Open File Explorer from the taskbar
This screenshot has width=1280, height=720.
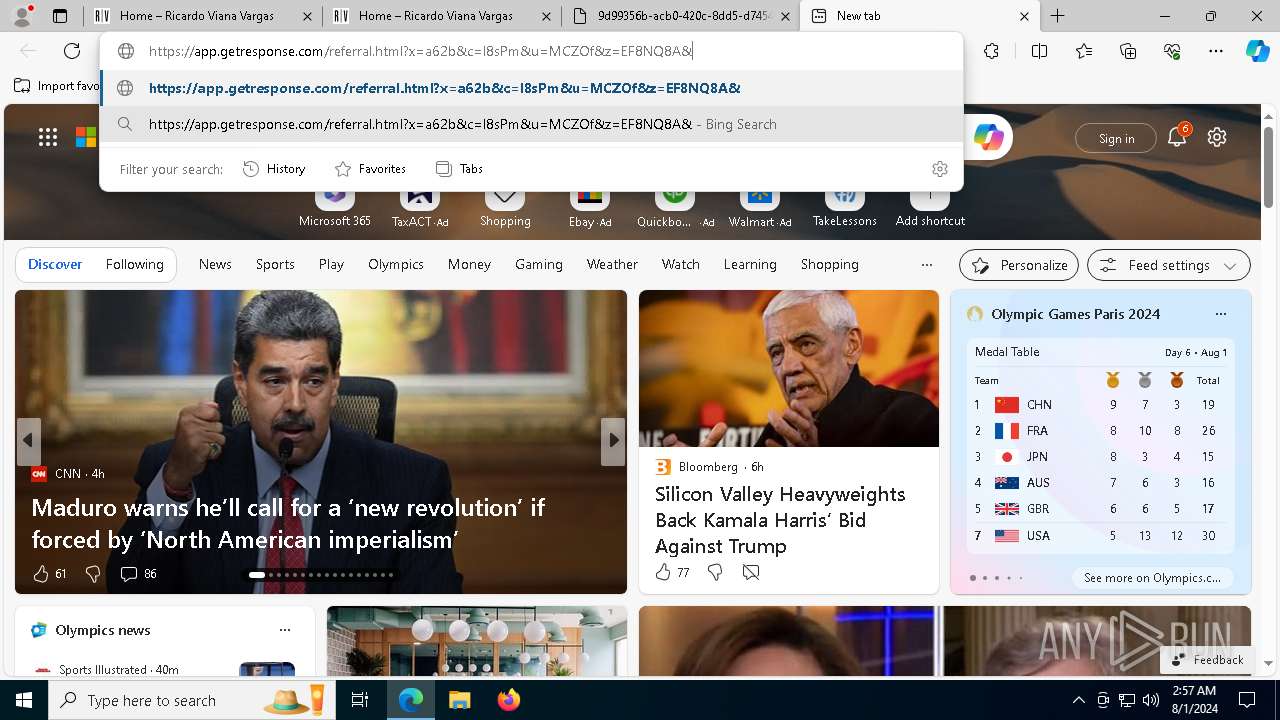tap(459, 700)
